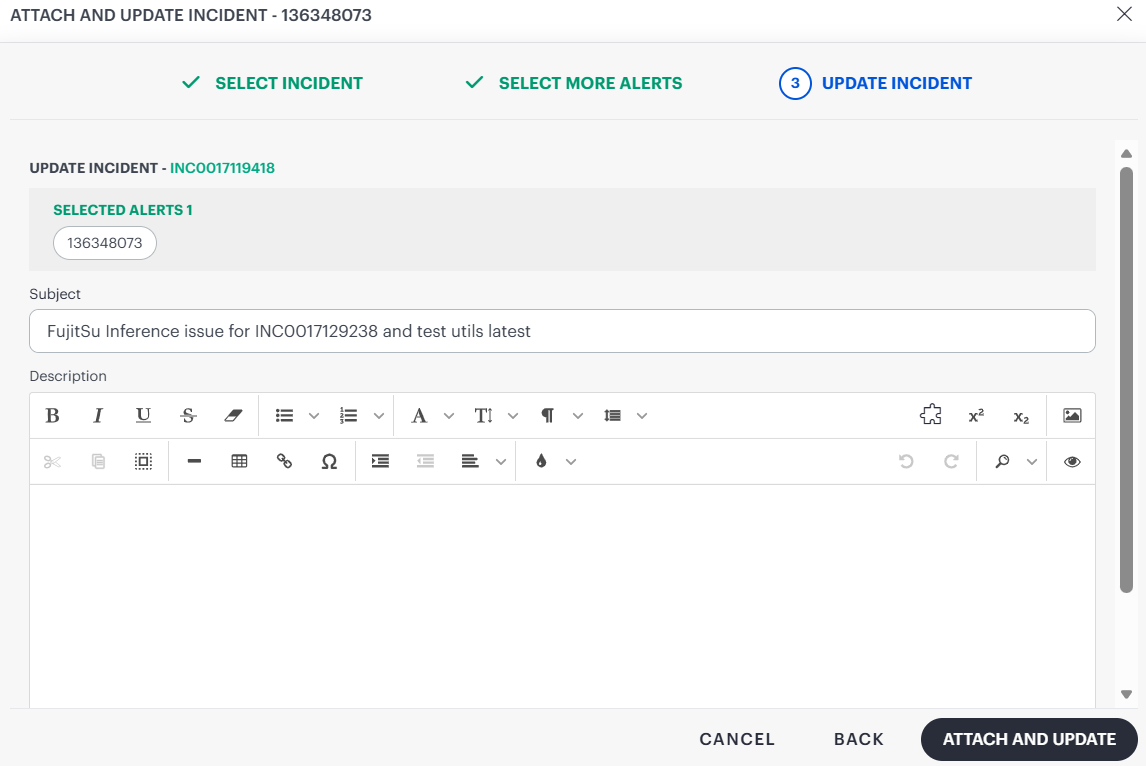Click the Attach and Update button
The image size is (1146, 766).
point(1029,739)
